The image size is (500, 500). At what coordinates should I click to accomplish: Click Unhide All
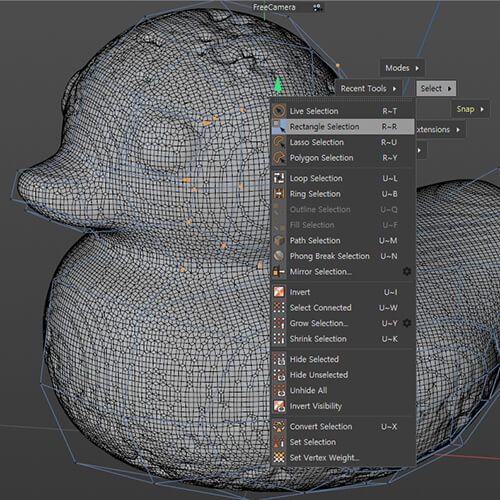343,390
